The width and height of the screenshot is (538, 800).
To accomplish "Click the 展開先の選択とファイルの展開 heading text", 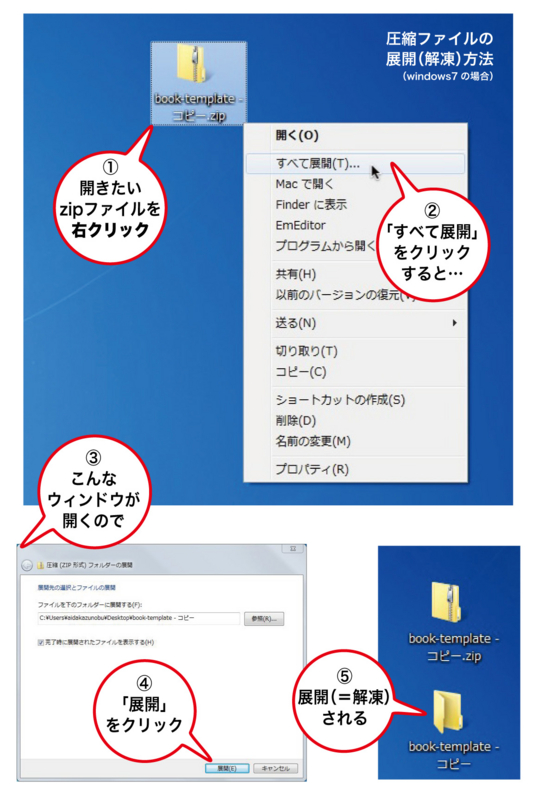I will [77, 588].
